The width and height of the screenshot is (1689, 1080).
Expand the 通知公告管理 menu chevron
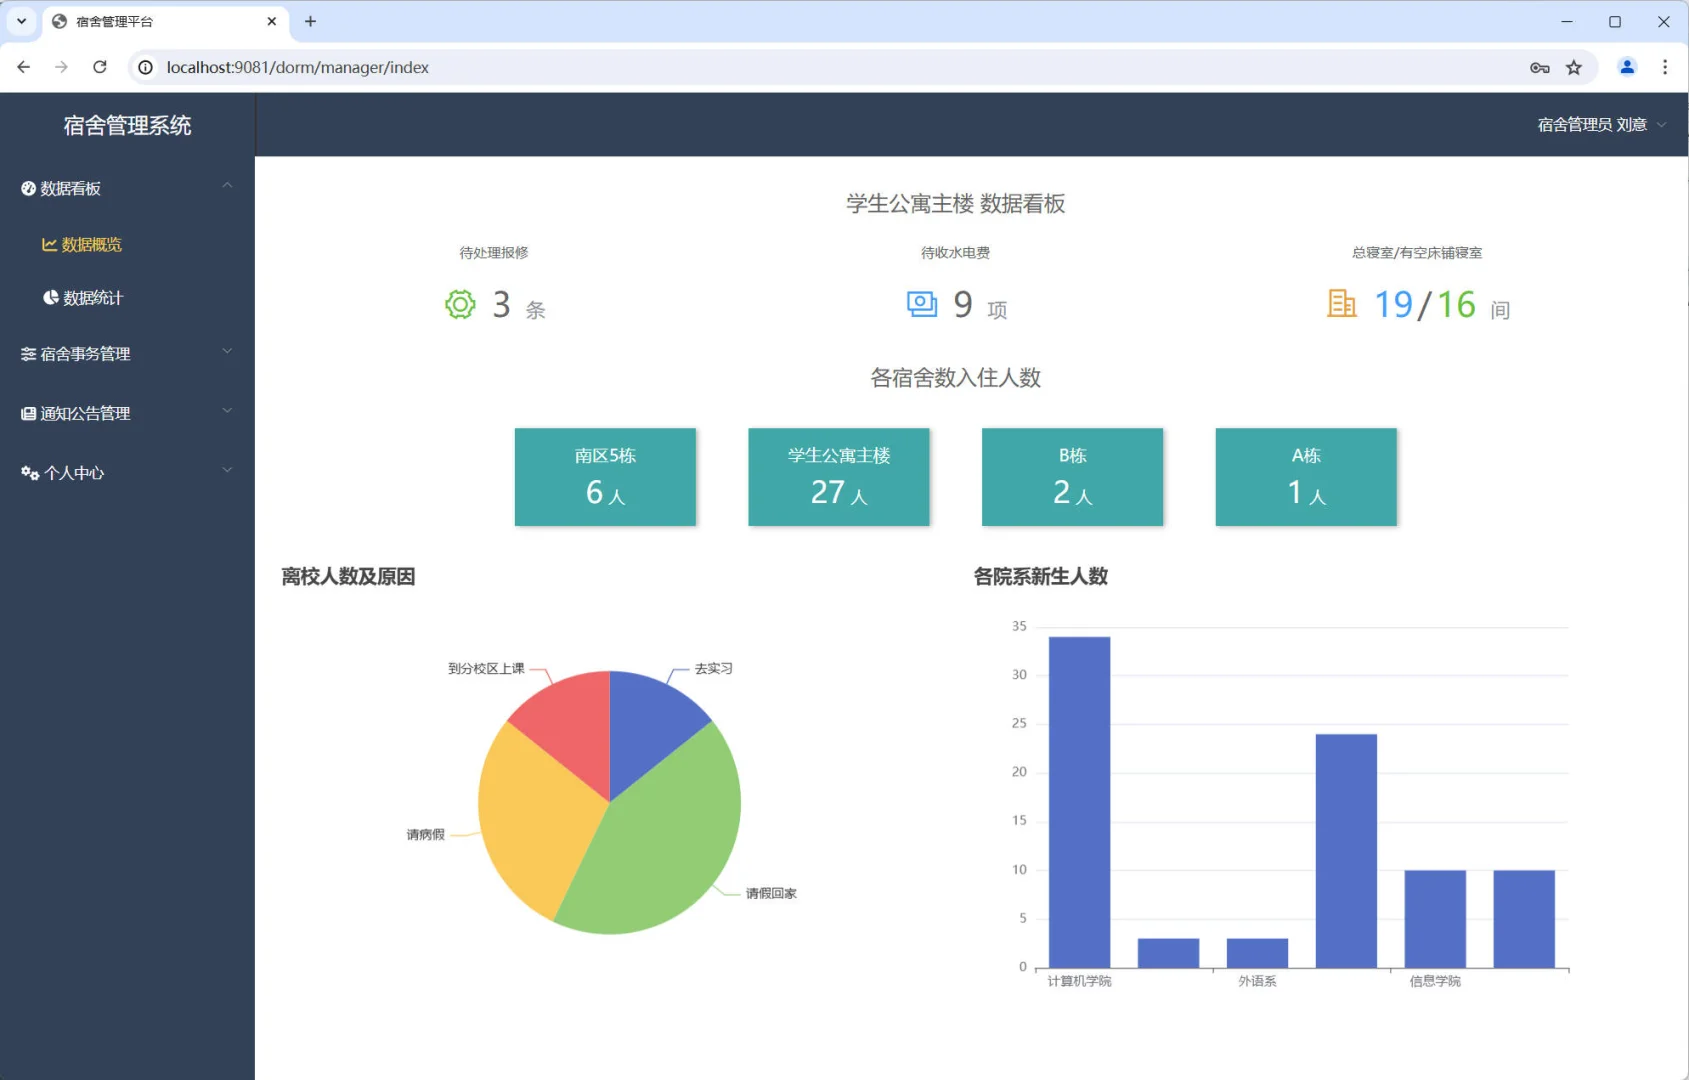pos(228,410)
